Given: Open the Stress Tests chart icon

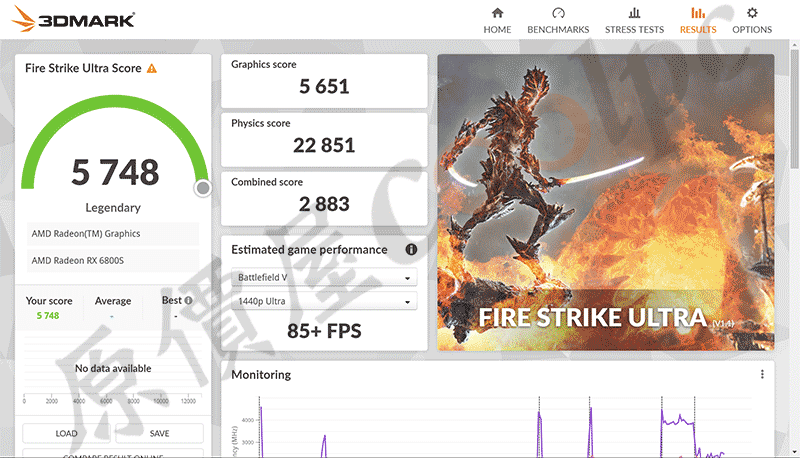Looking at the screenshot, I should pos(634,13).
